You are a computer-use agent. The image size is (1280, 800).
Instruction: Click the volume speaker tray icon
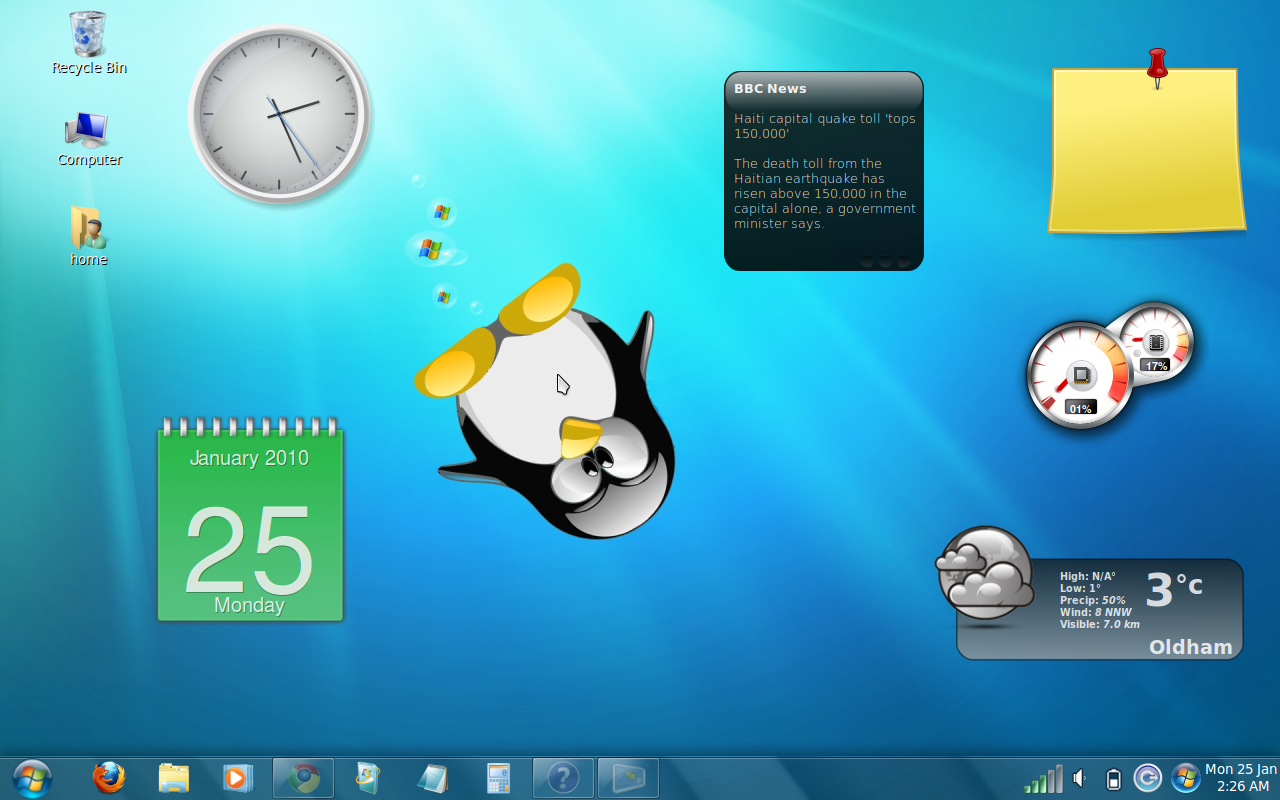tap(1079, 778)
